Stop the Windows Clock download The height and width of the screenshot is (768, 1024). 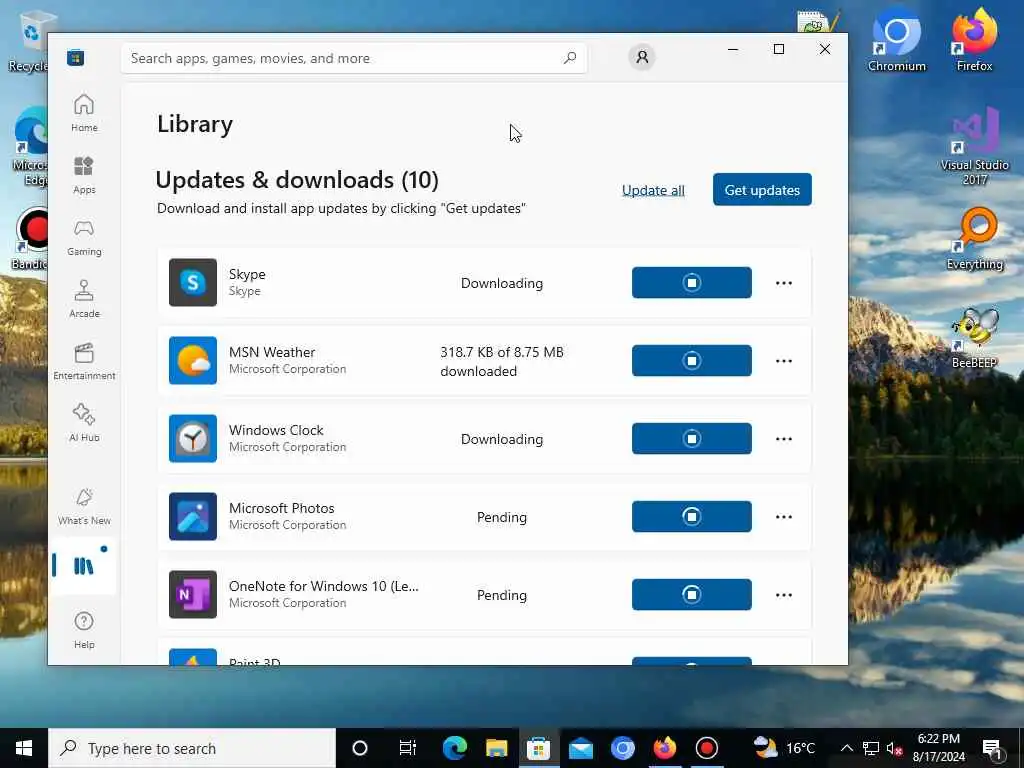coord(692,438)
